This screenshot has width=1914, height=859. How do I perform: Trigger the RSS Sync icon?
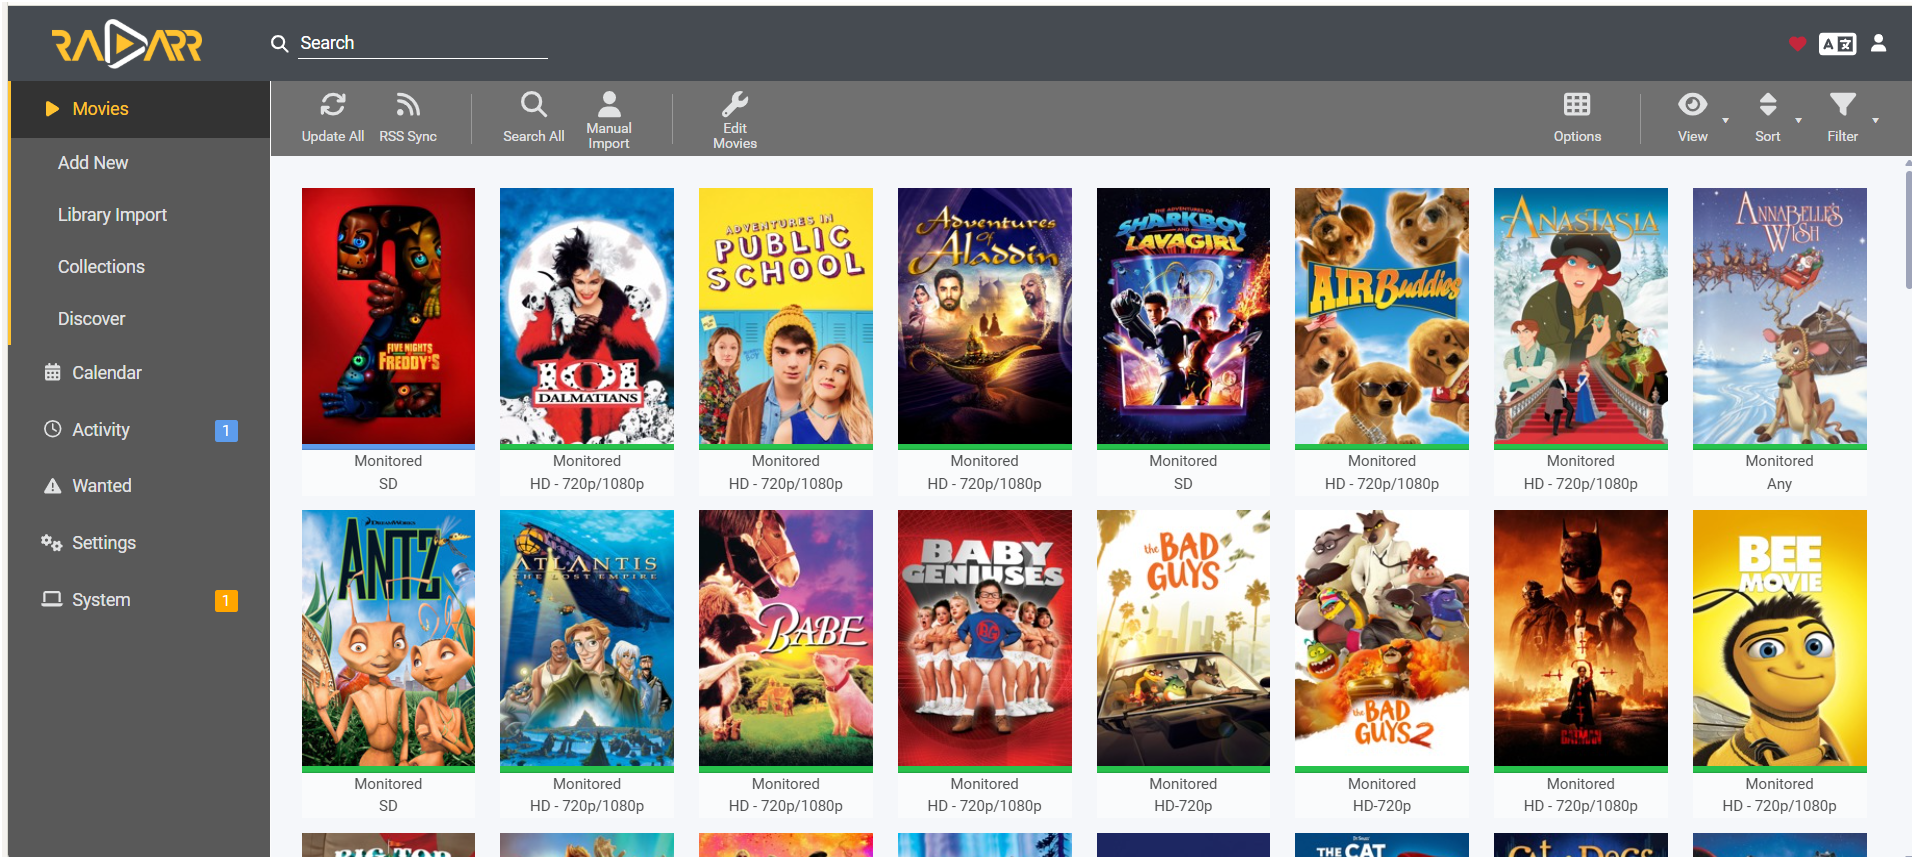point(407,106)
